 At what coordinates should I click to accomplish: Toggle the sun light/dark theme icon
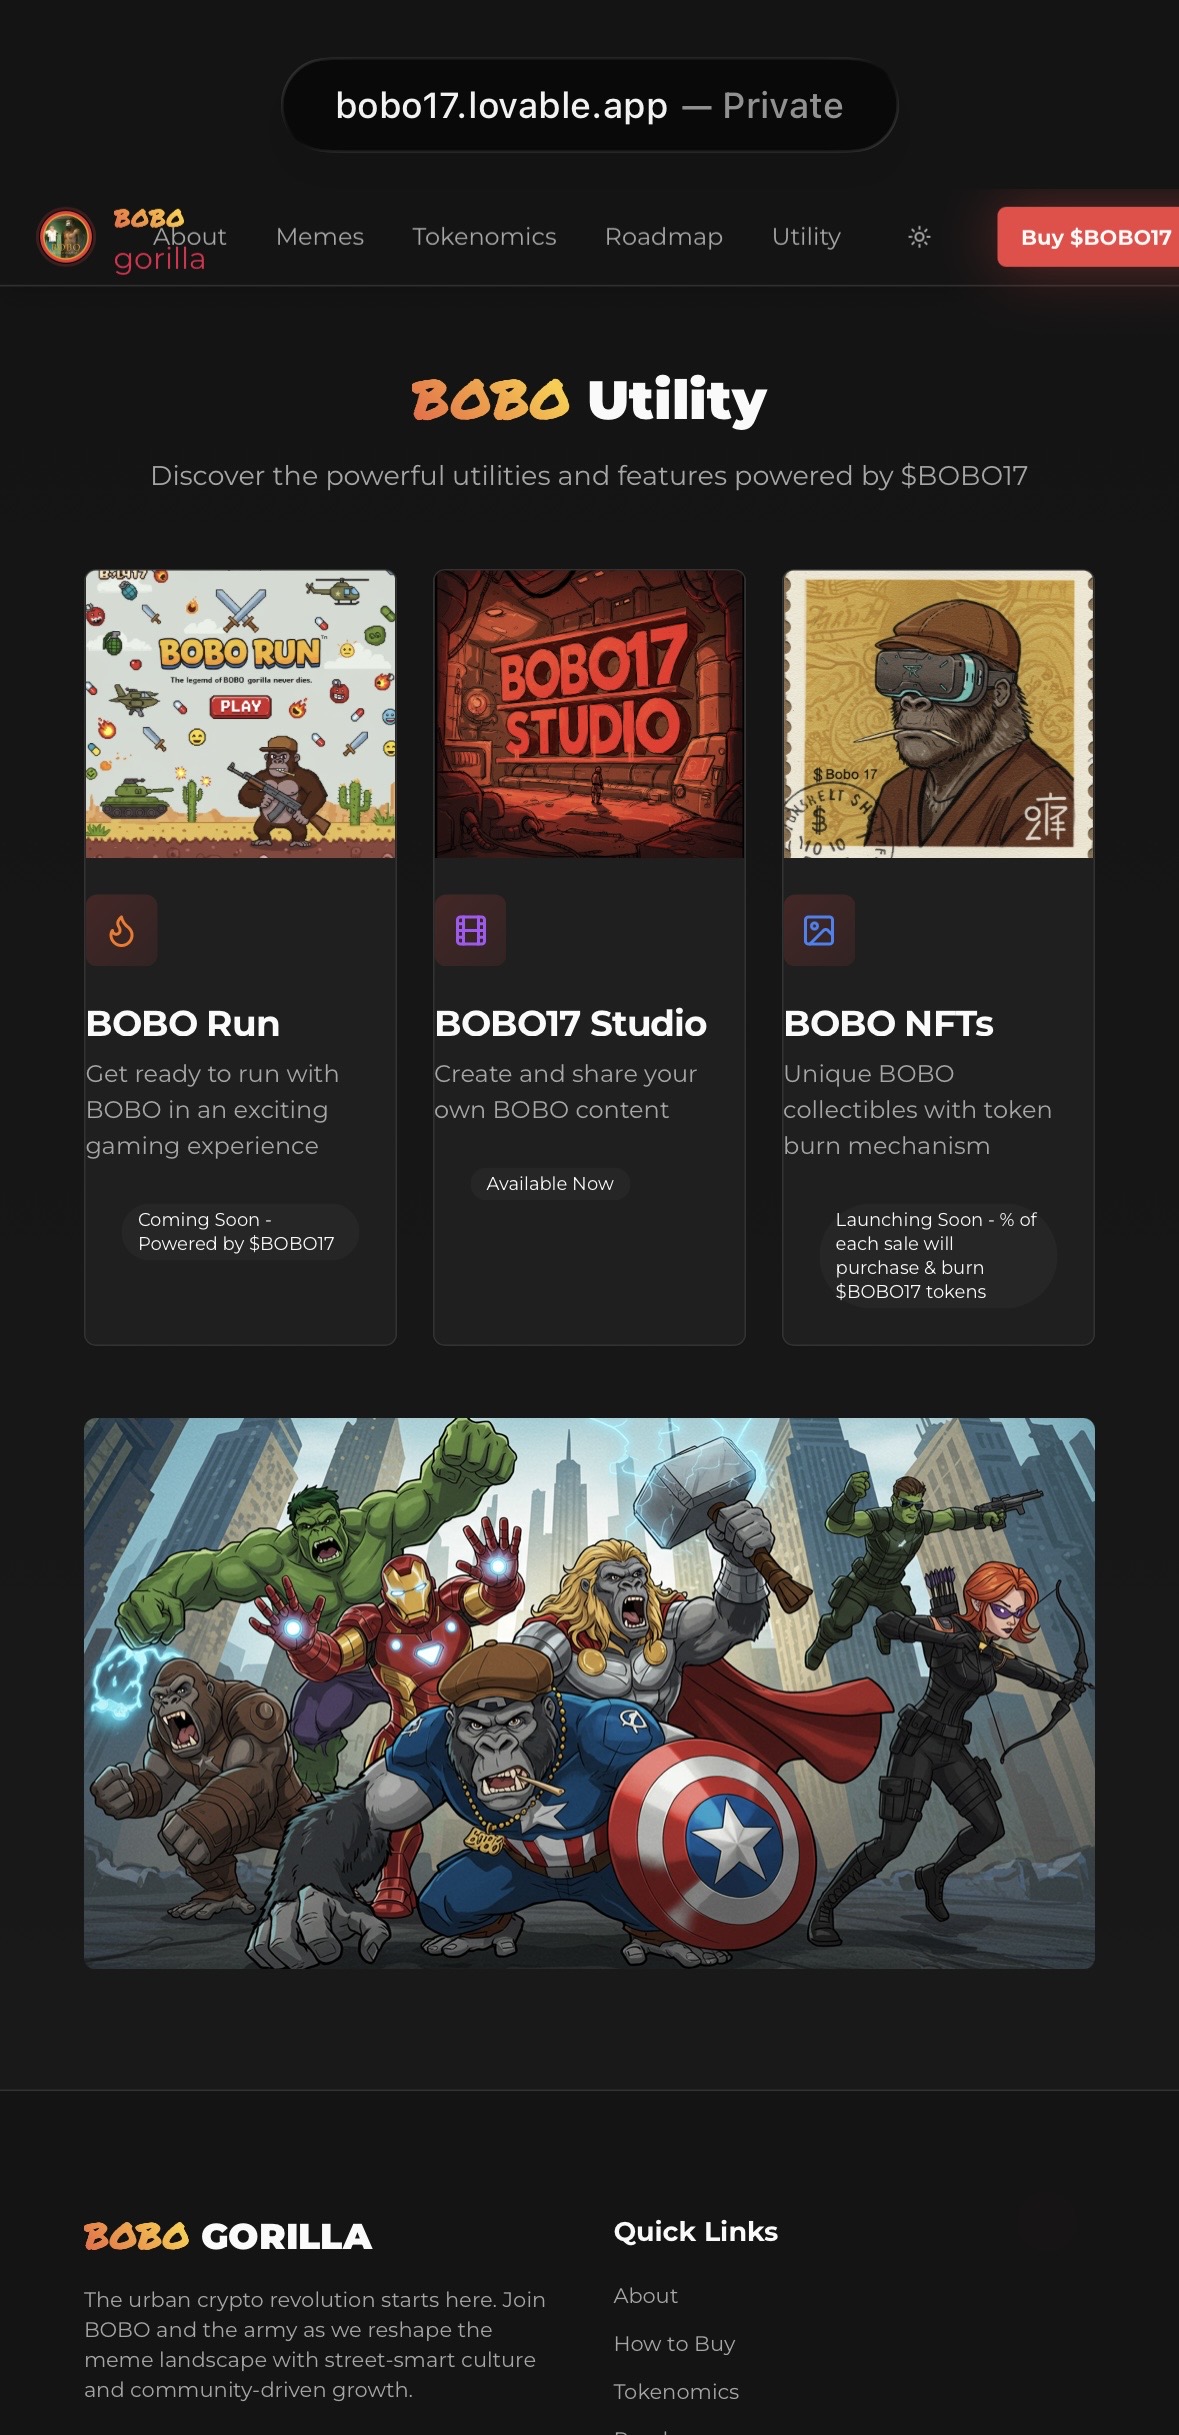[x=919, y=237]
